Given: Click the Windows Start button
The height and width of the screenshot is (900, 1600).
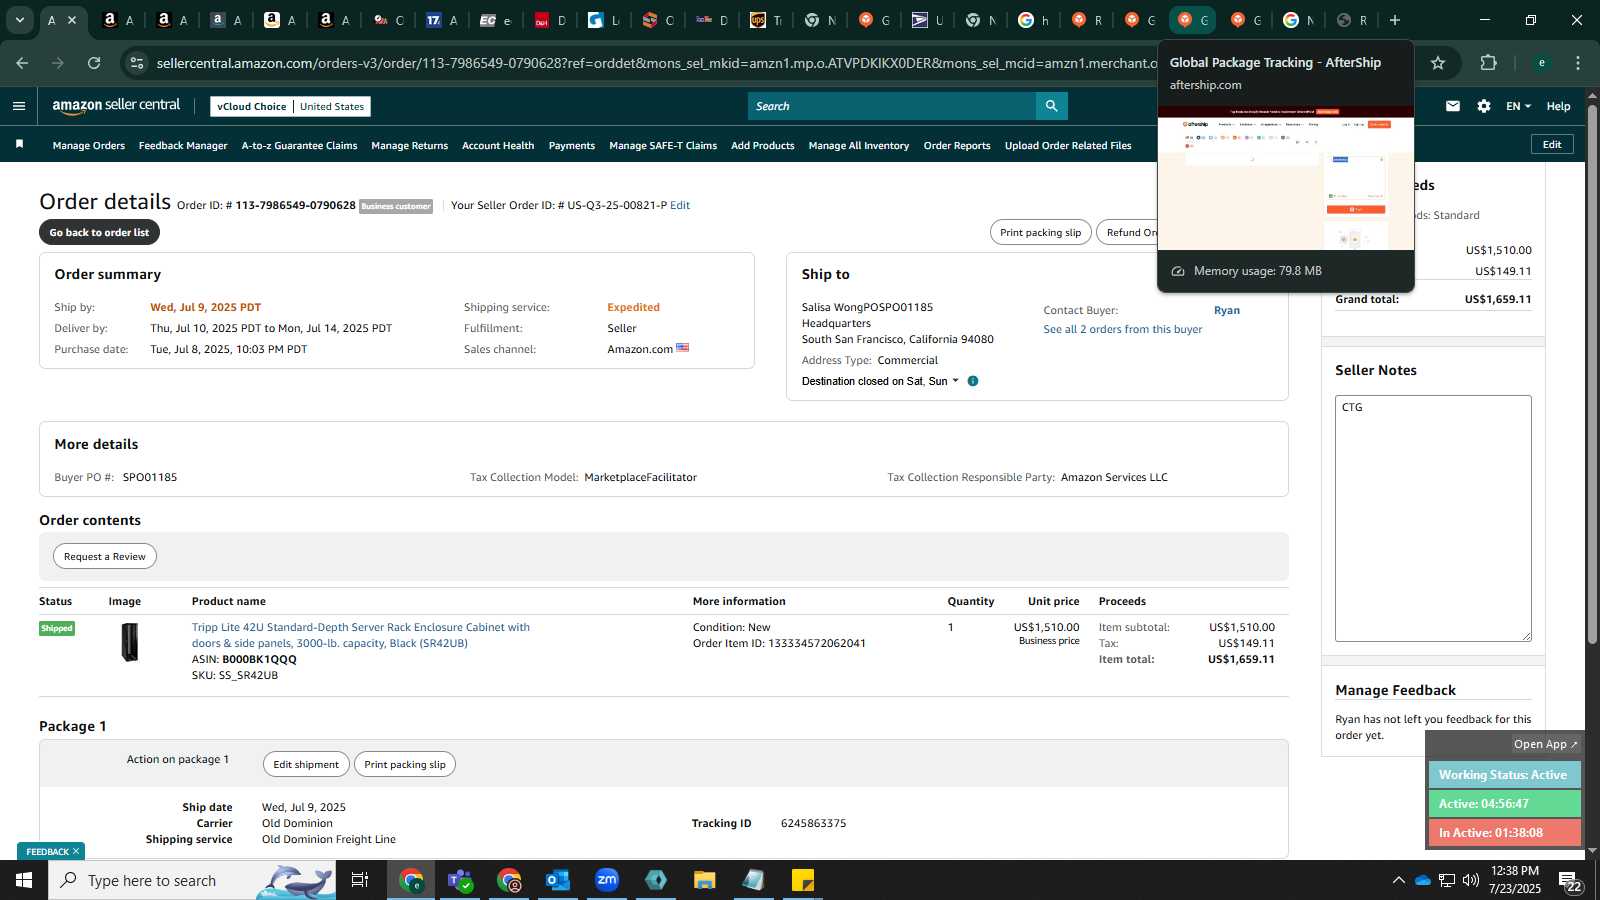Looking at the screenshot, I should [x=24, y=880].
